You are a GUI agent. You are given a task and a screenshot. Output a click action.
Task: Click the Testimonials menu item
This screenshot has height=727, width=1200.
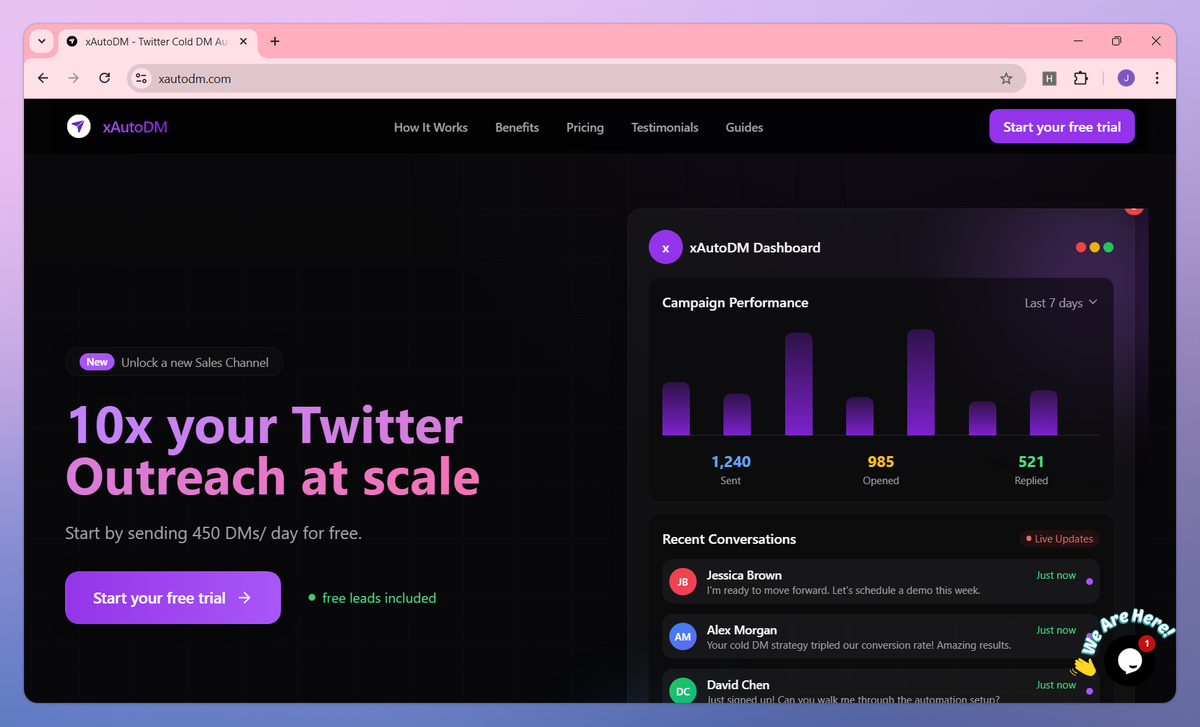[x=664, y=127]
